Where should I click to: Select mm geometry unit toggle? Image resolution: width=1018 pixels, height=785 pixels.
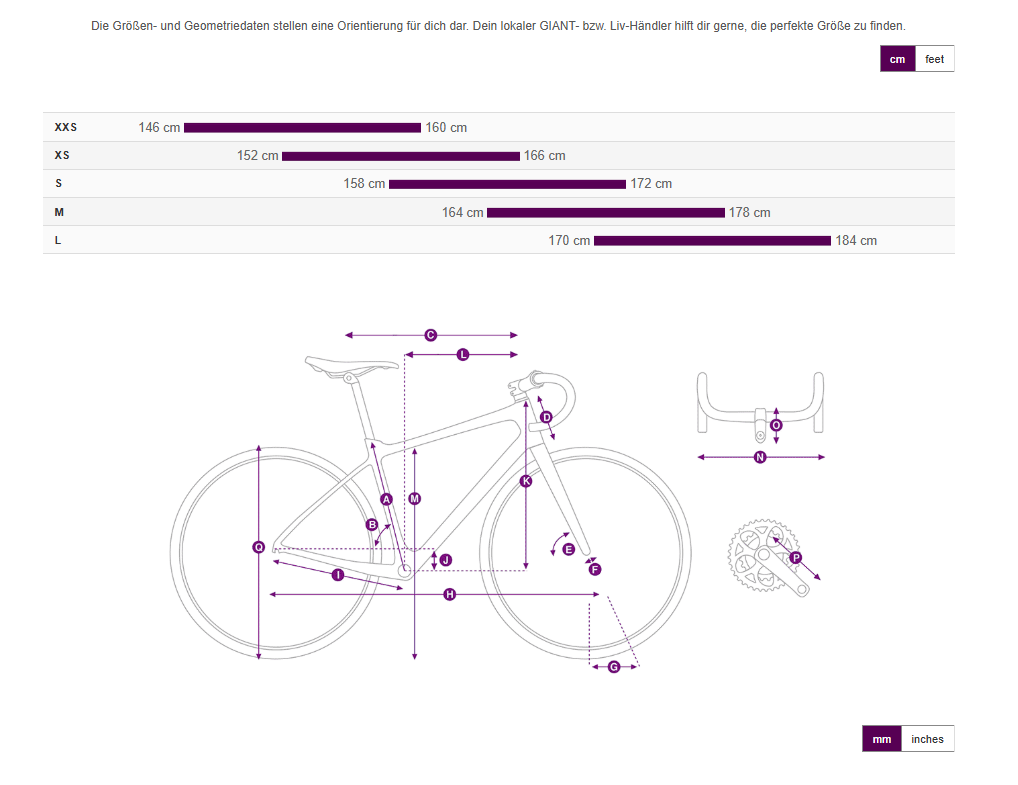[882, 739]
